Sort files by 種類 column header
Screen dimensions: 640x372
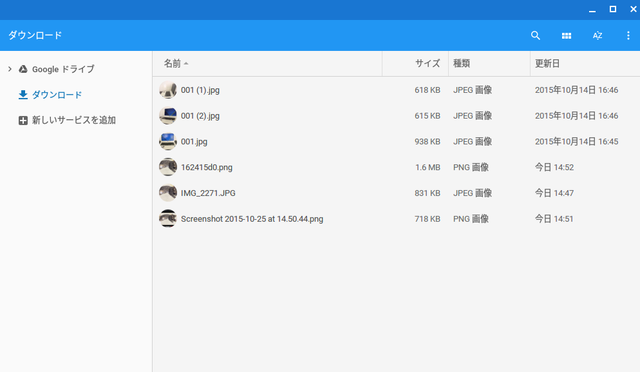(462, 63)
